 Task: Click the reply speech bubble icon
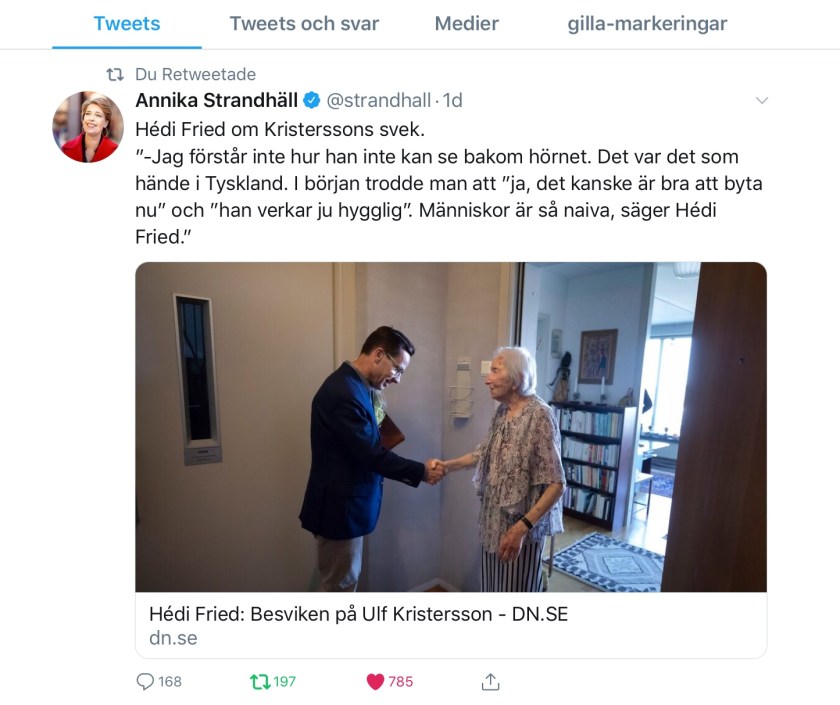[145, 681]
